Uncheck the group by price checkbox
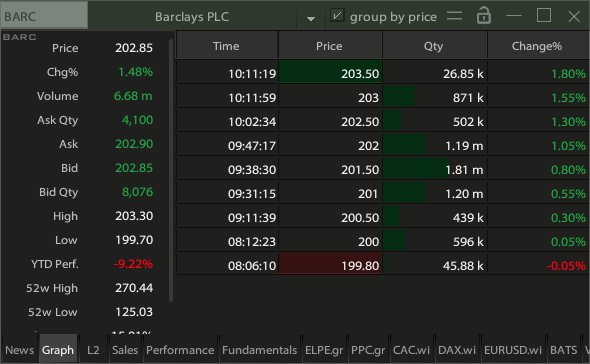The image size is (590, 364). pos(337,16)
